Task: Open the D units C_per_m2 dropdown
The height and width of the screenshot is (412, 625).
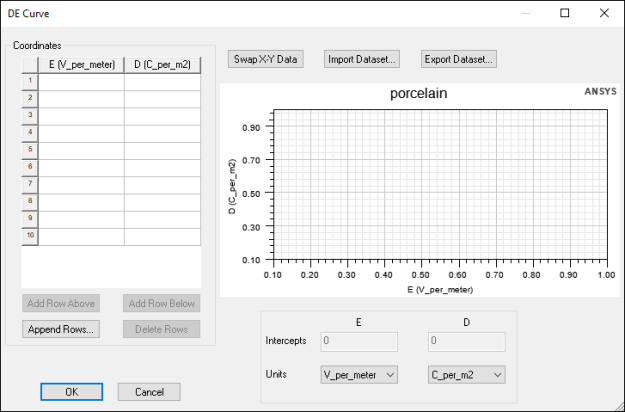Action: coord(466,375)
